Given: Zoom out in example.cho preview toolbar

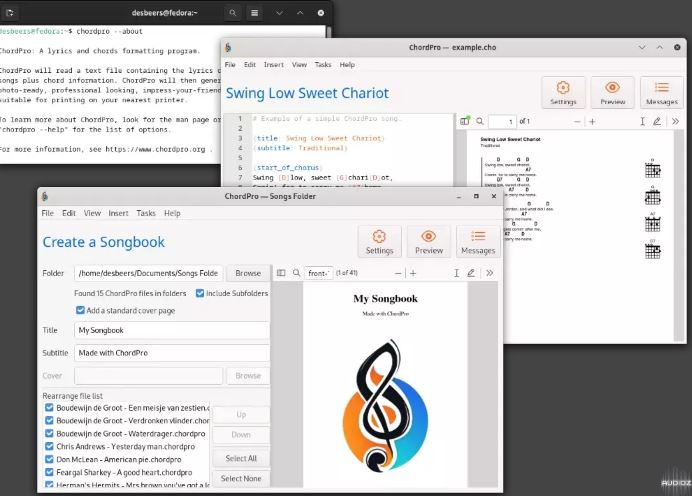Looking at the screenshot, I should 577,121.
